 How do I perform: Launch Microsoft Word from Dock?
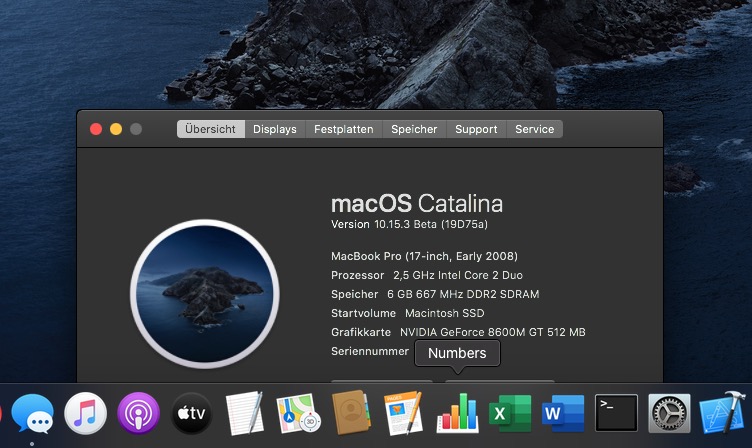(563, 413)
